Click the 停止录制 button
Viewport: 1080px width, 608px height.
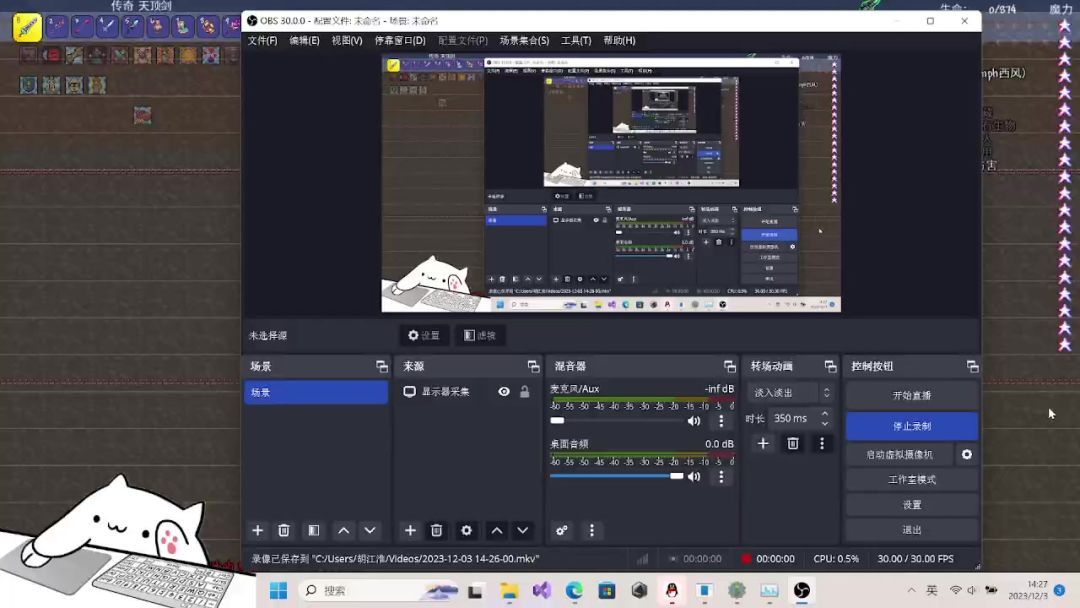pyautogui.click(x=912, y=426)
